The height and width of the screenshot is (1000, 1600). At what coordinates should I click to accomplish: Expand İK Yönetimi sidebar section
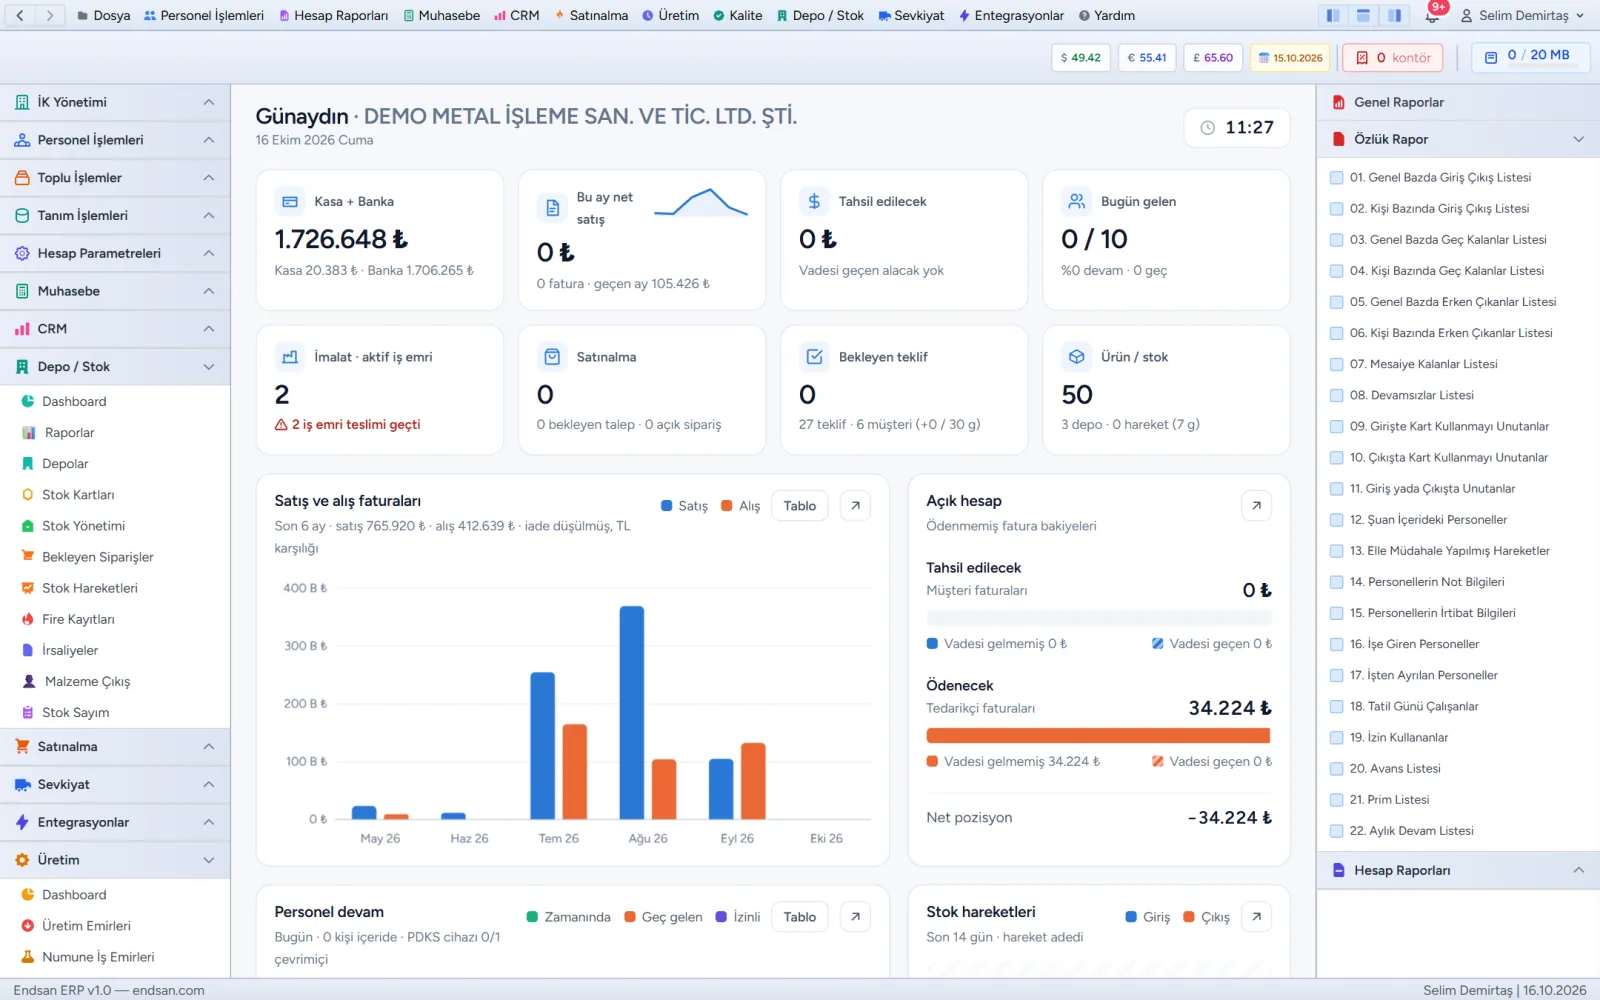[x=115, y=102]
